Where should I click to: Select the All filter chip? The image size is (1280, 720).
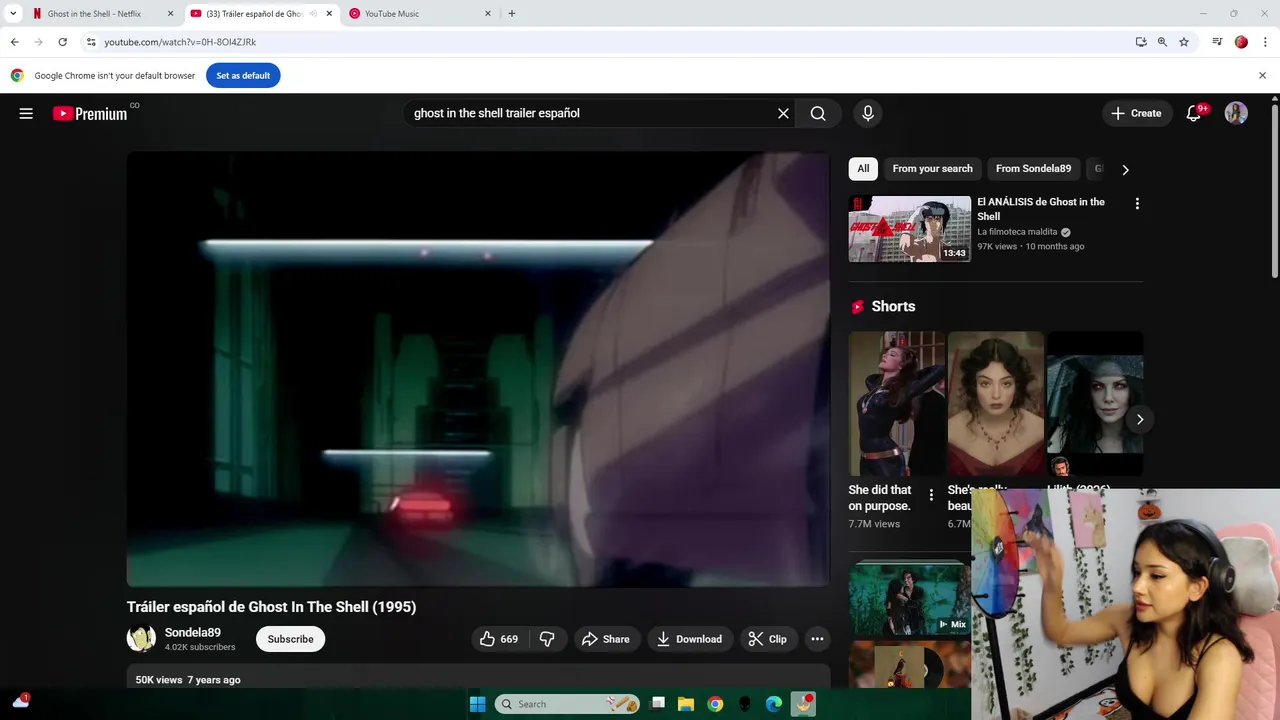[x=863, y=169]
